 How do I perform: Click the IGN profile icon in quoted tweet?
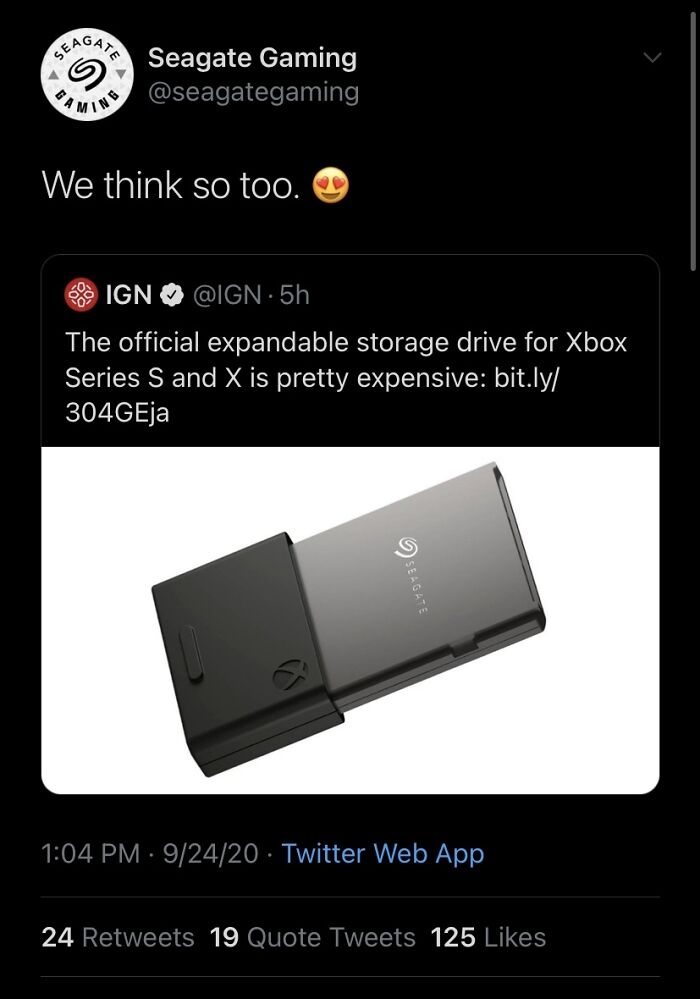tap(79, 294)
